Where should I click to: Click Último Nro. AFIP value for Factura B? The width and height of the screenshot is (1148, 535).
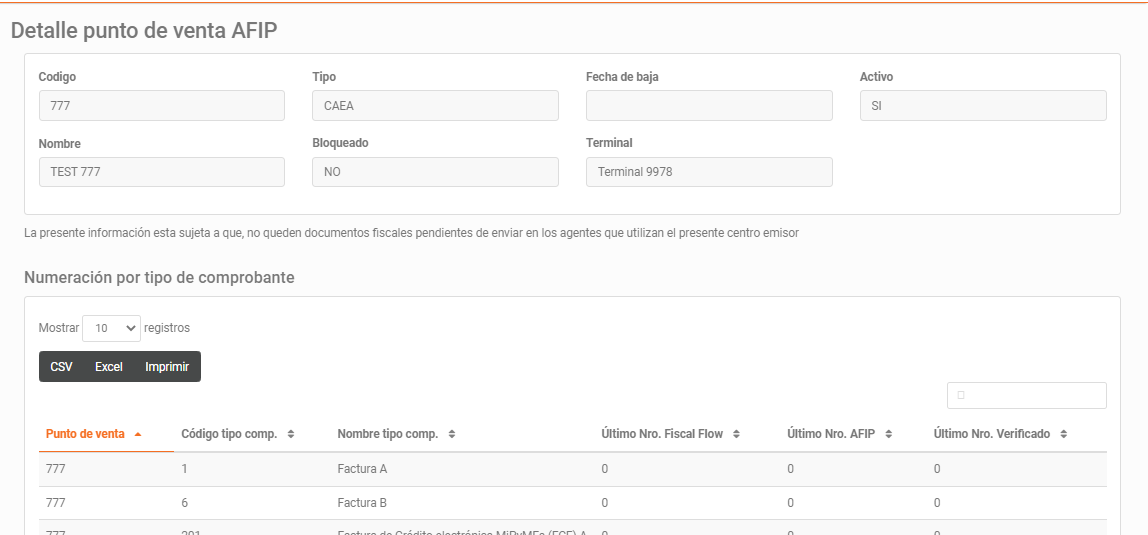point(791,503)
